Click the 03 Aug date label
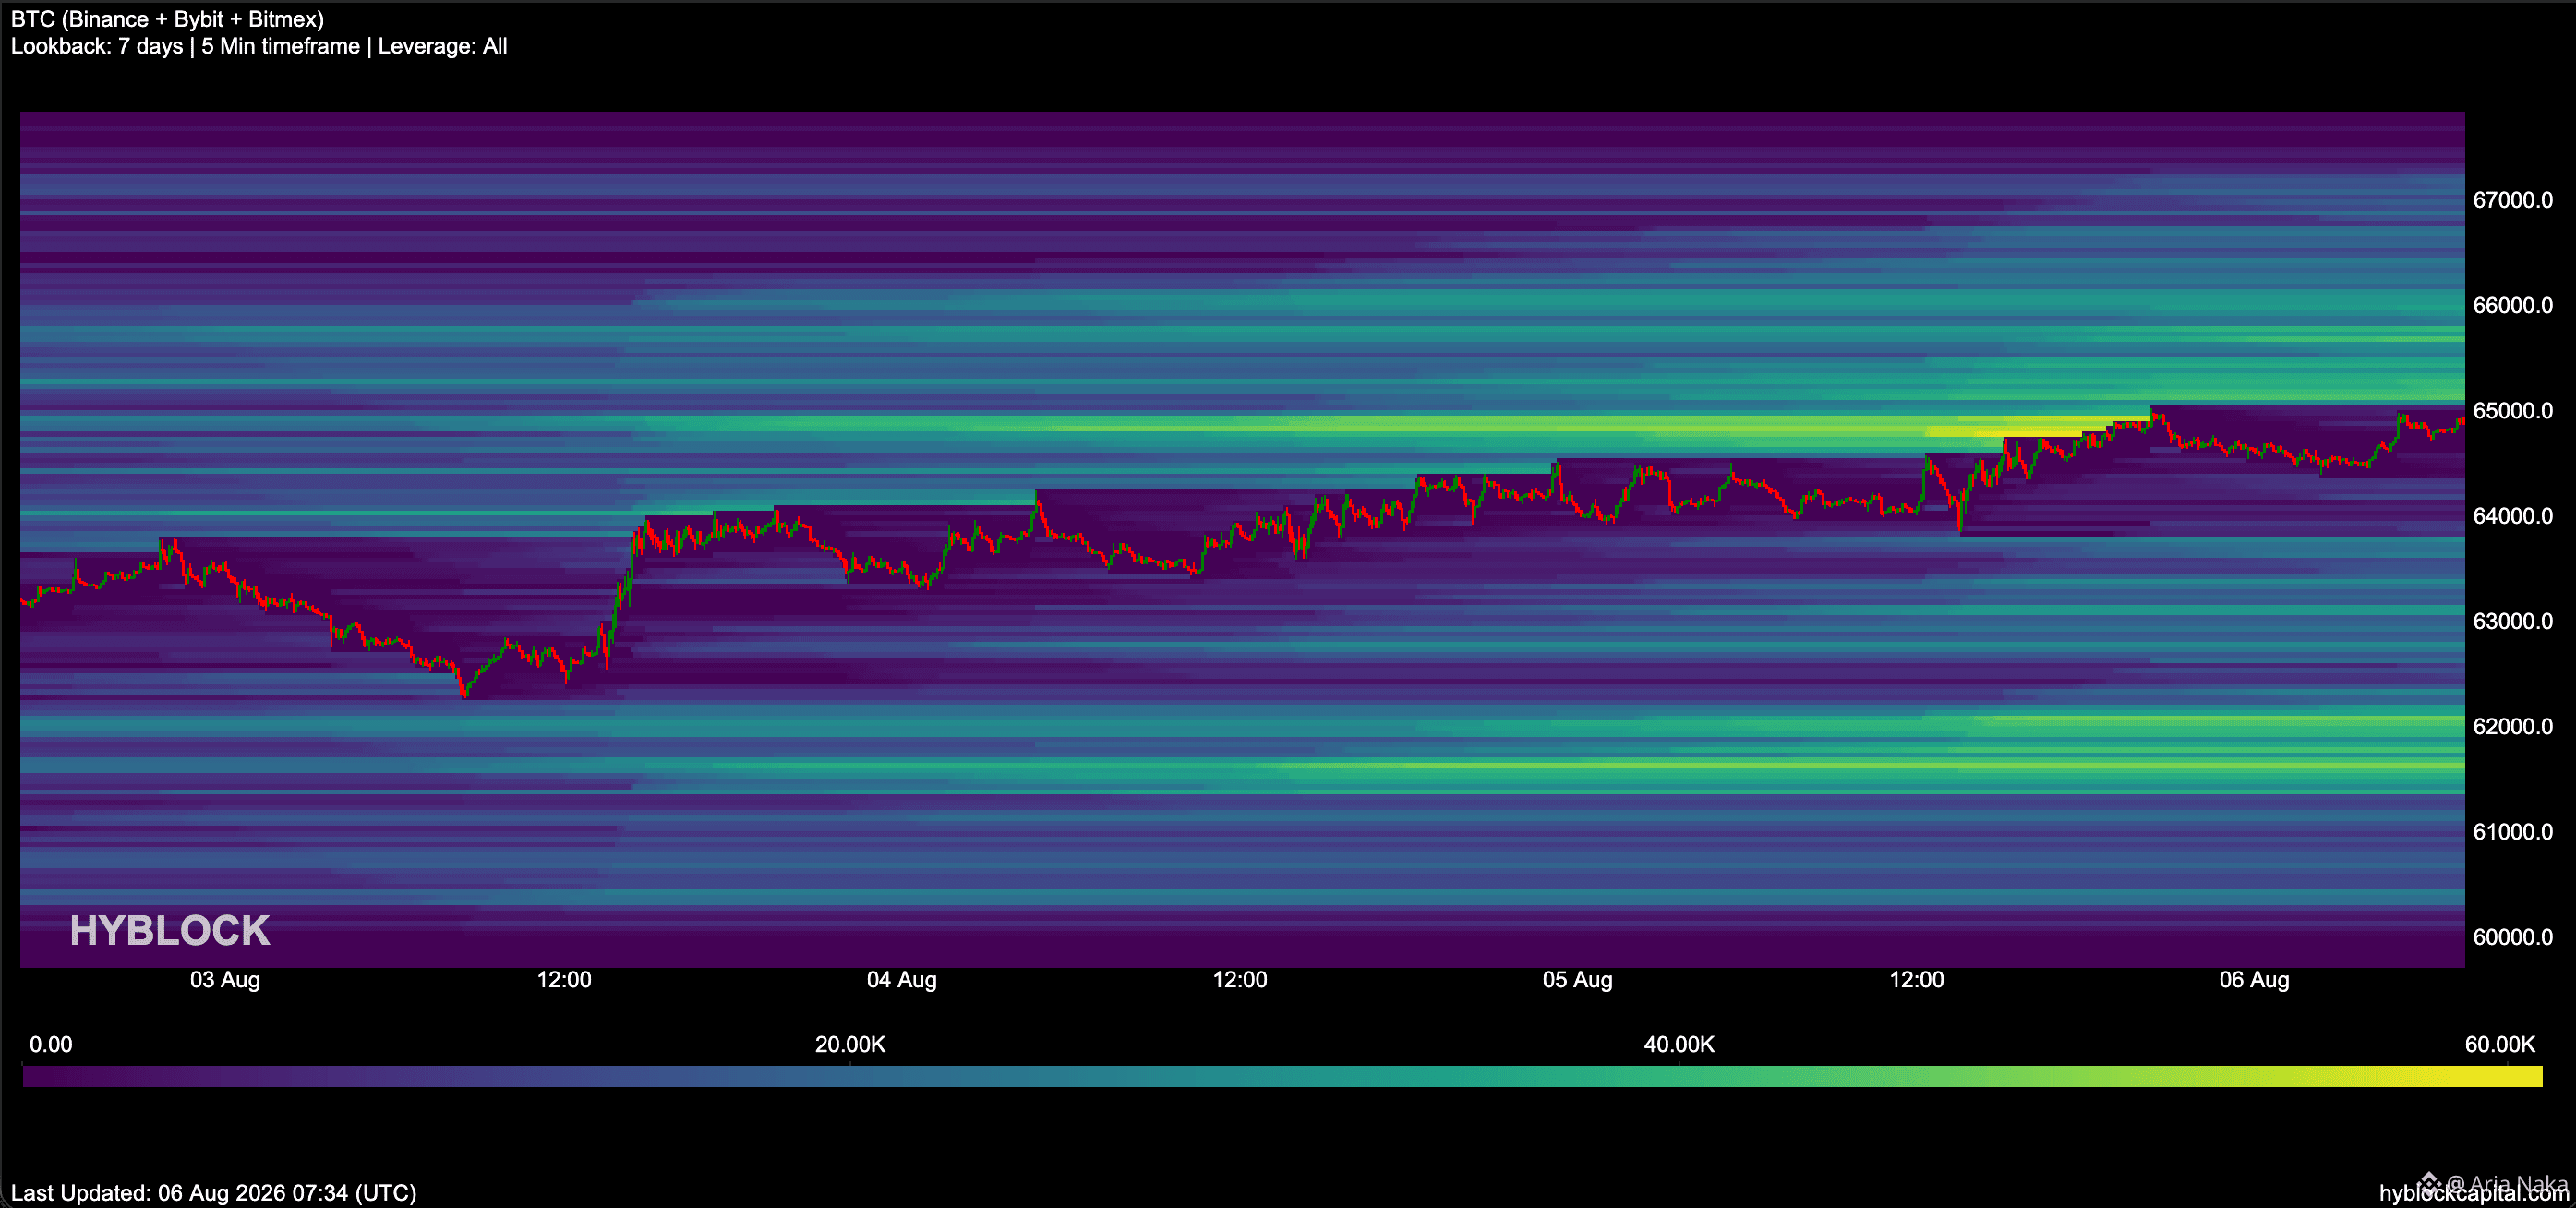This screenshot has height=1208, width=2576. click(x=225, y=980)
